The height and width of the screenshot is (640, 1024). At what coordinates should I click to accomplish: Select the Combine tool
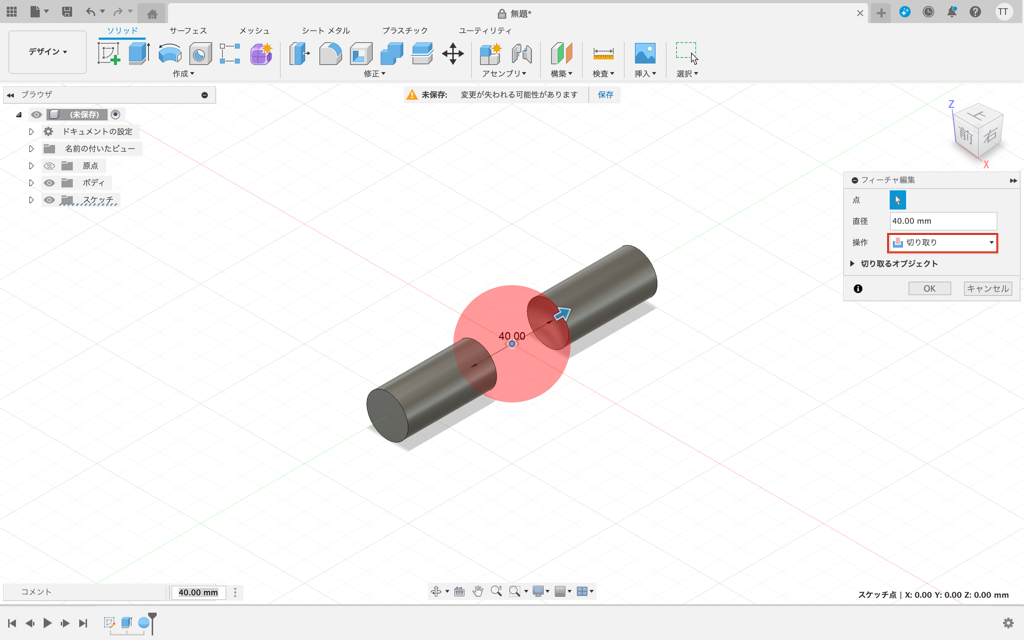point(392,54)
